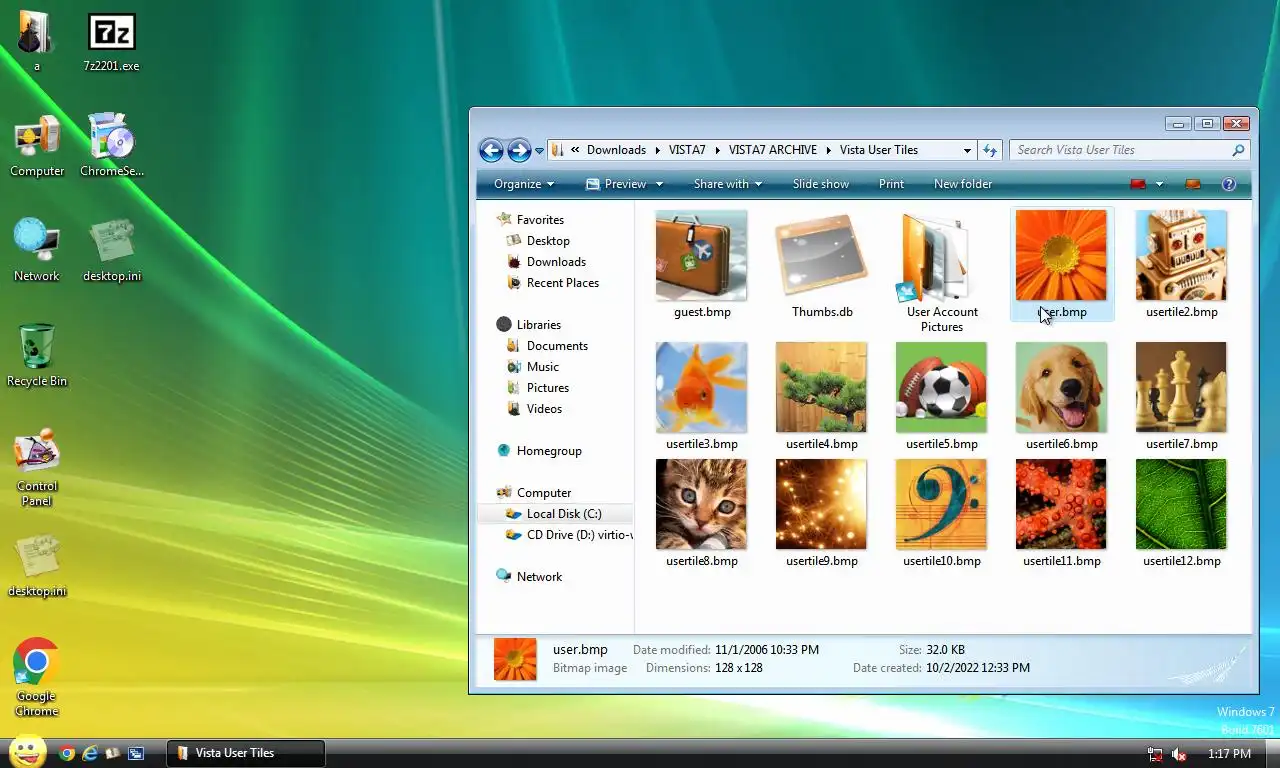Open the smiley-face Start button
Image resolution: width=1280 pixels, height=768 pixels.
pos(27,751)
